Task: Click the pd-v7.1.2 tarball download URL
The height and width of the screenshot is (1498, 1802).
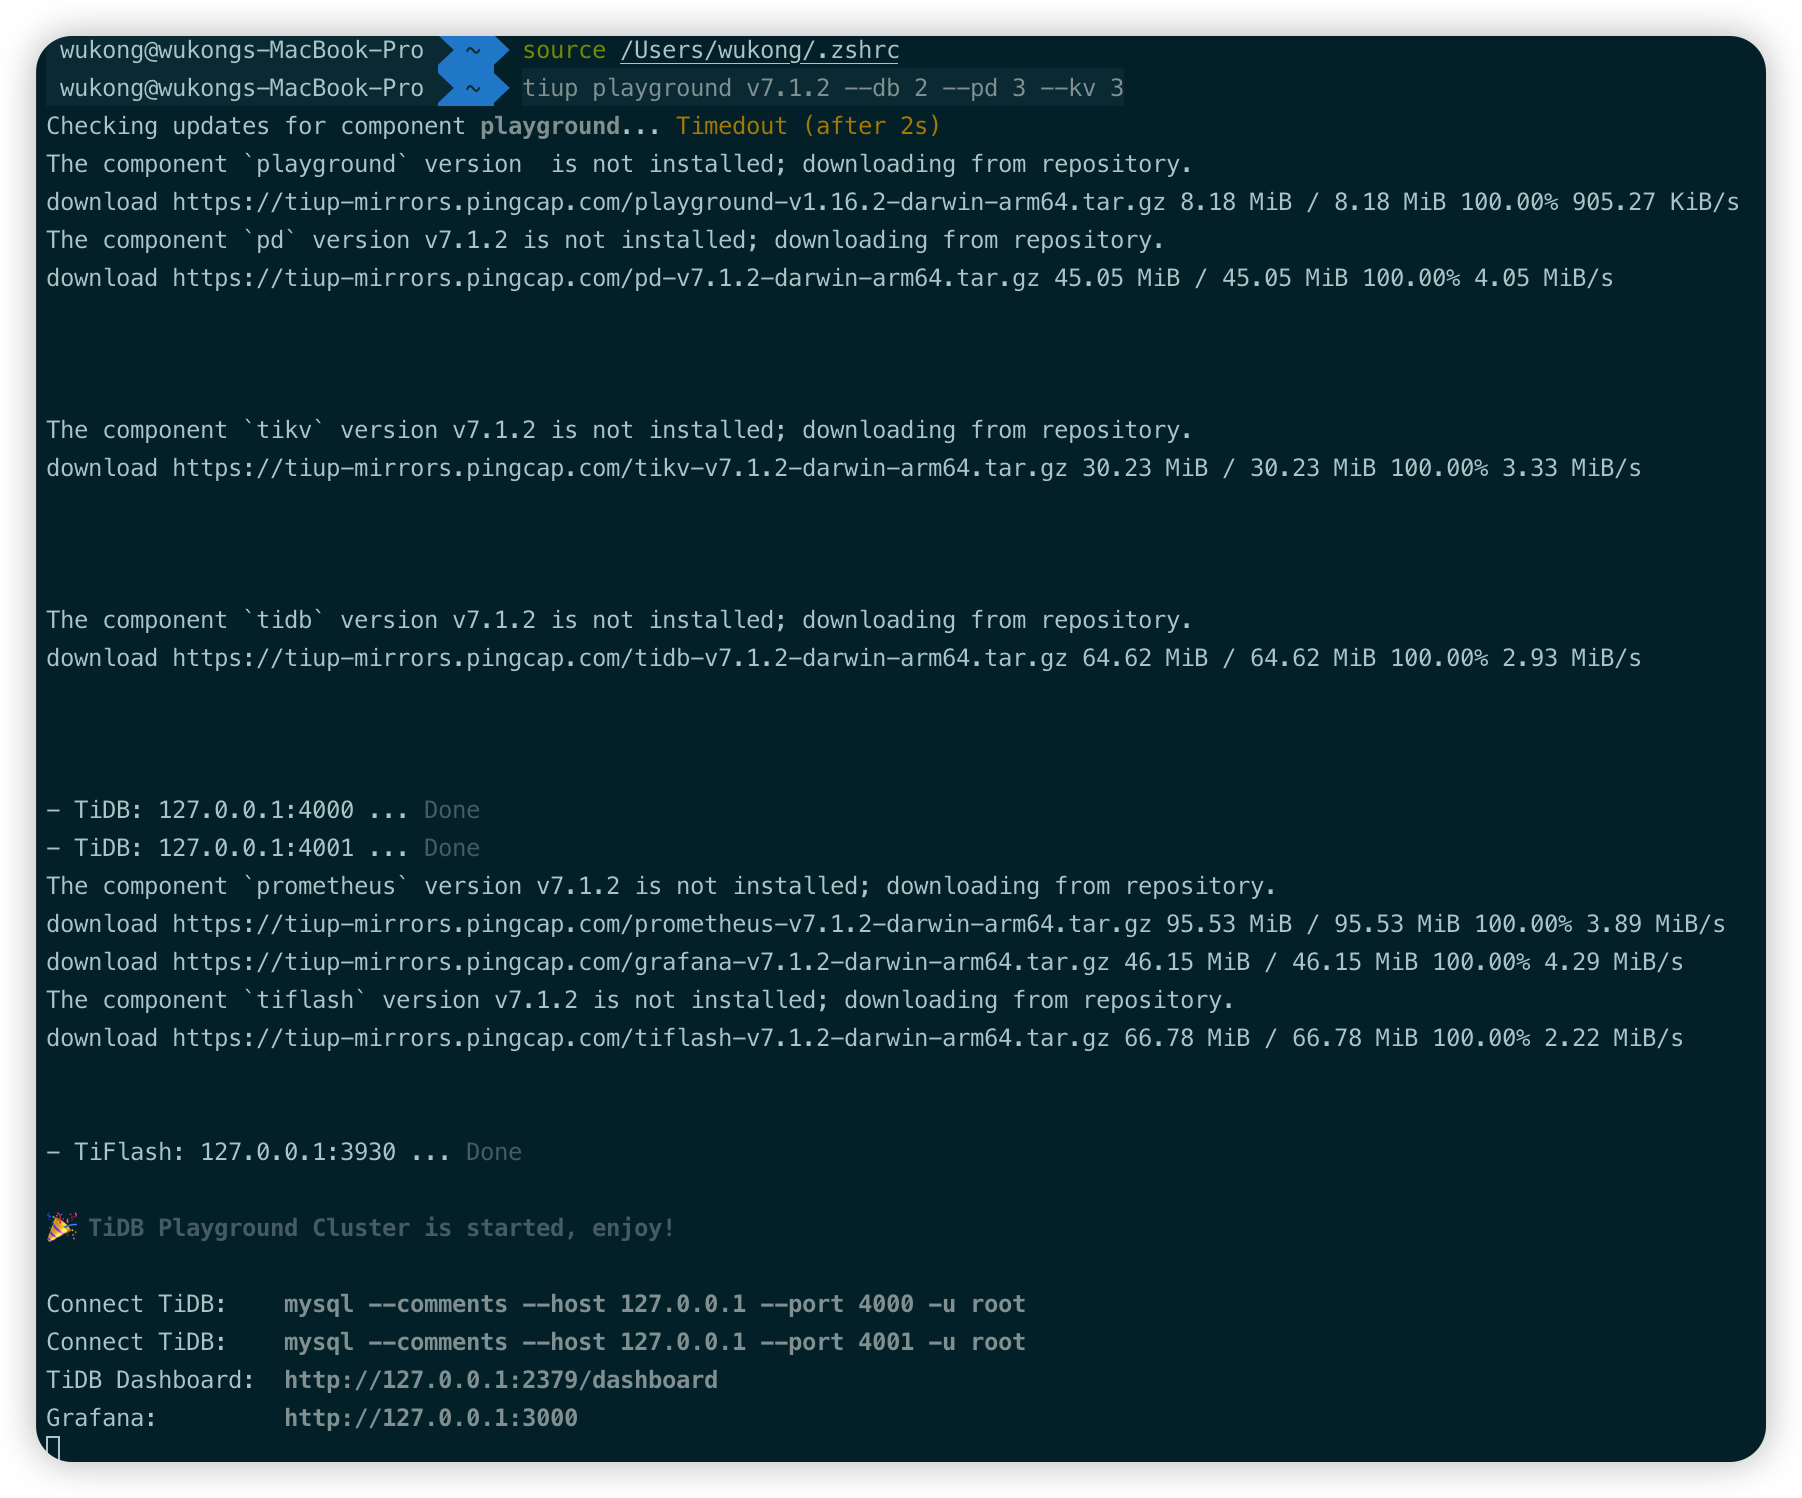Action: point(605,278)
